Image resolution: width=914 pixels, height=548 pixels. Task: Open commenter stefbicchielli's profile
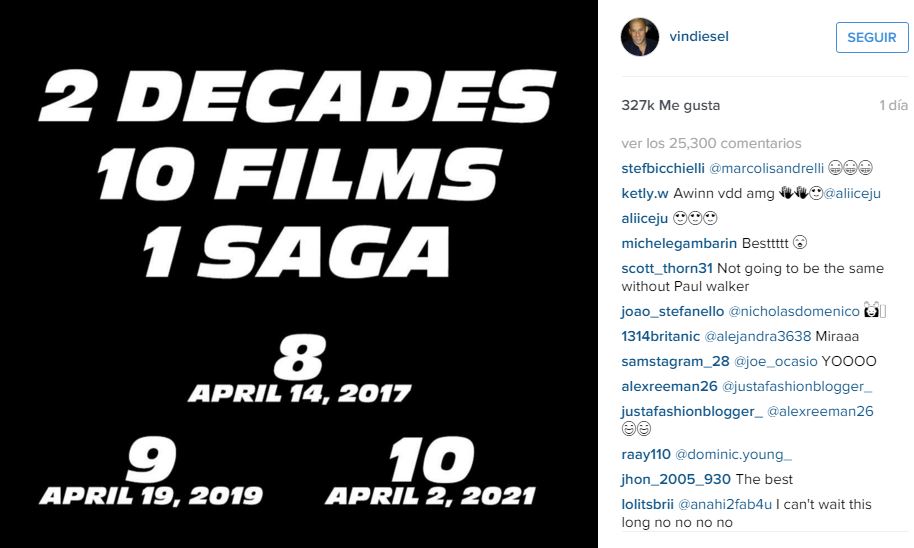(x=662, y=168)
